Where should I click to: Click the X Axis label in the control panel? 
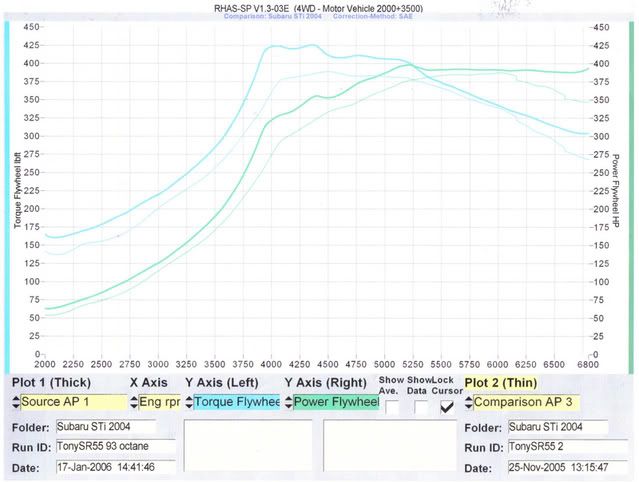click(x=149, y=383)
